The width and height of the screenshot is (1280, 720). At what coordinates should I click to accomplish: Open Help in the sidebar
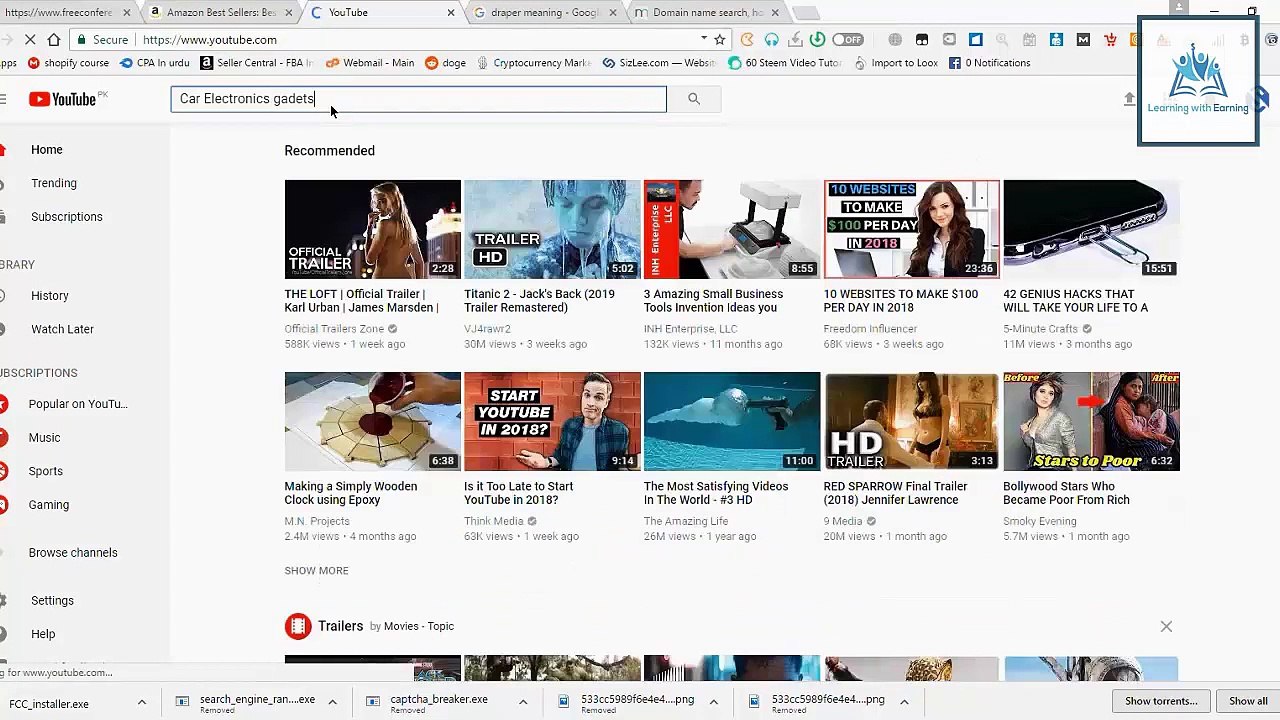coord(43,634)
